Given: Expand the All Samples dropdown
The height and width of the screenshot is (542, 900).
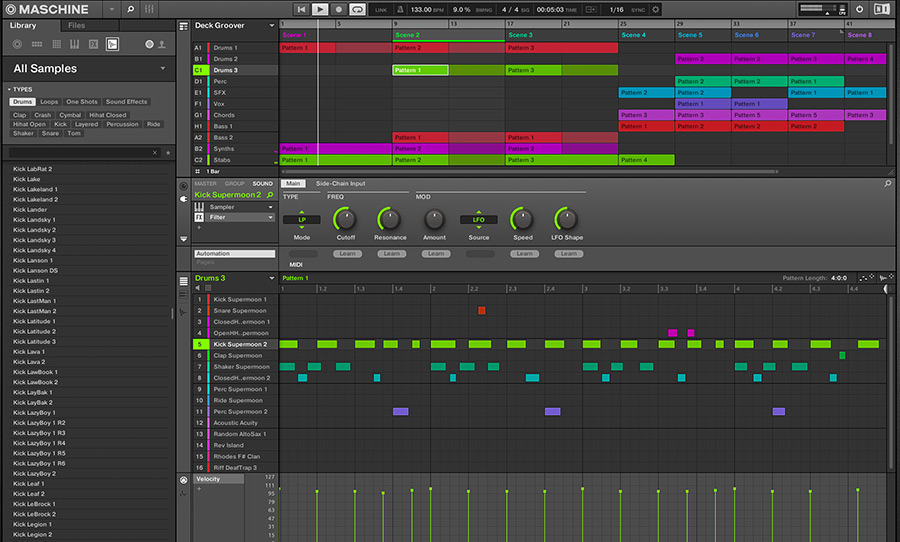Looking at the screenshot, I should (163, 69).
